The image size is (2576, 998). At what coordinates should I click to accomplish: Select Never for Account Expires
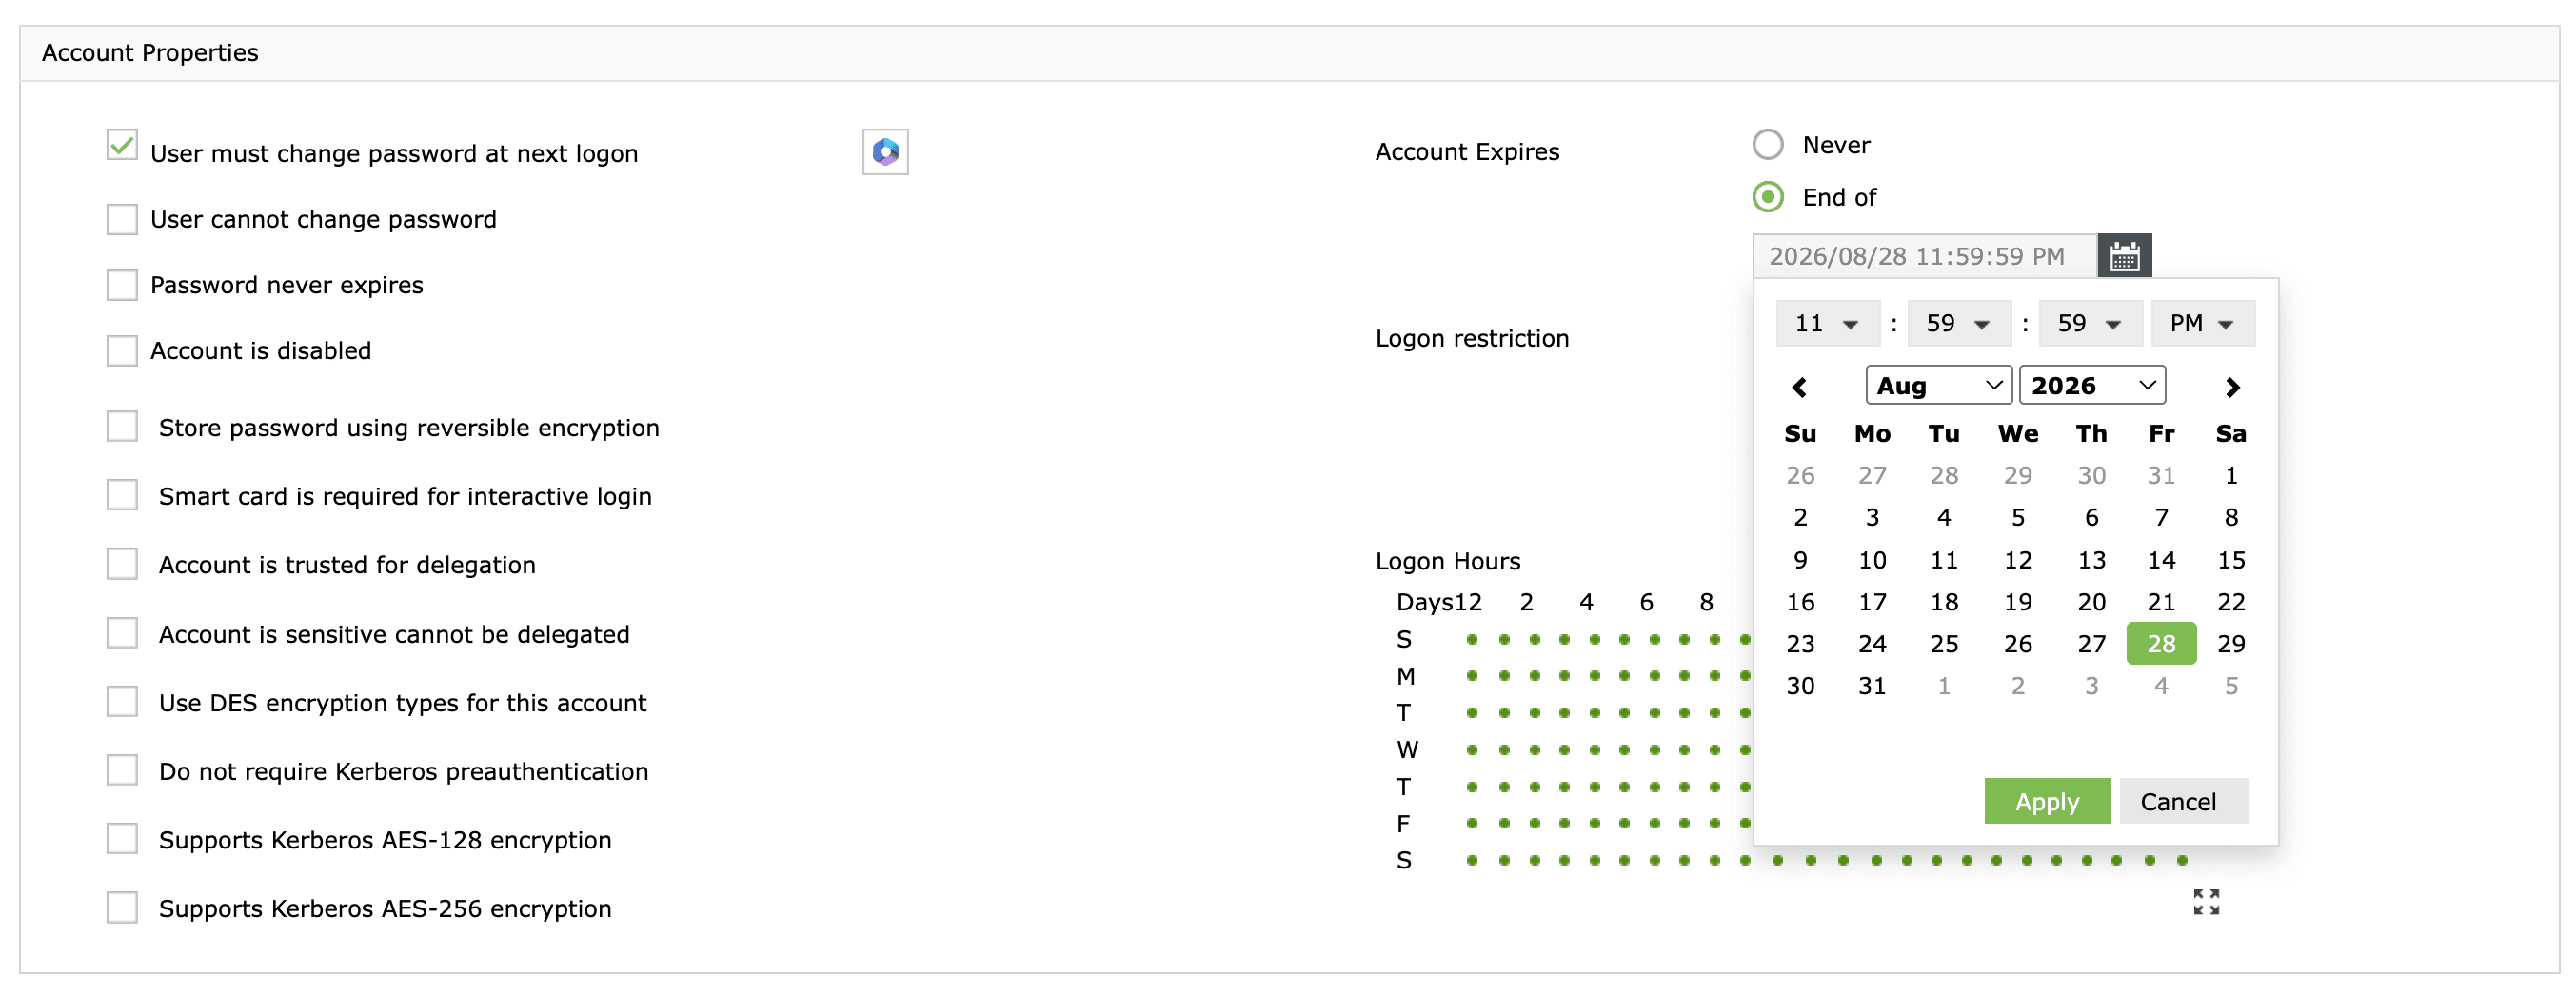coord(1768,145)
